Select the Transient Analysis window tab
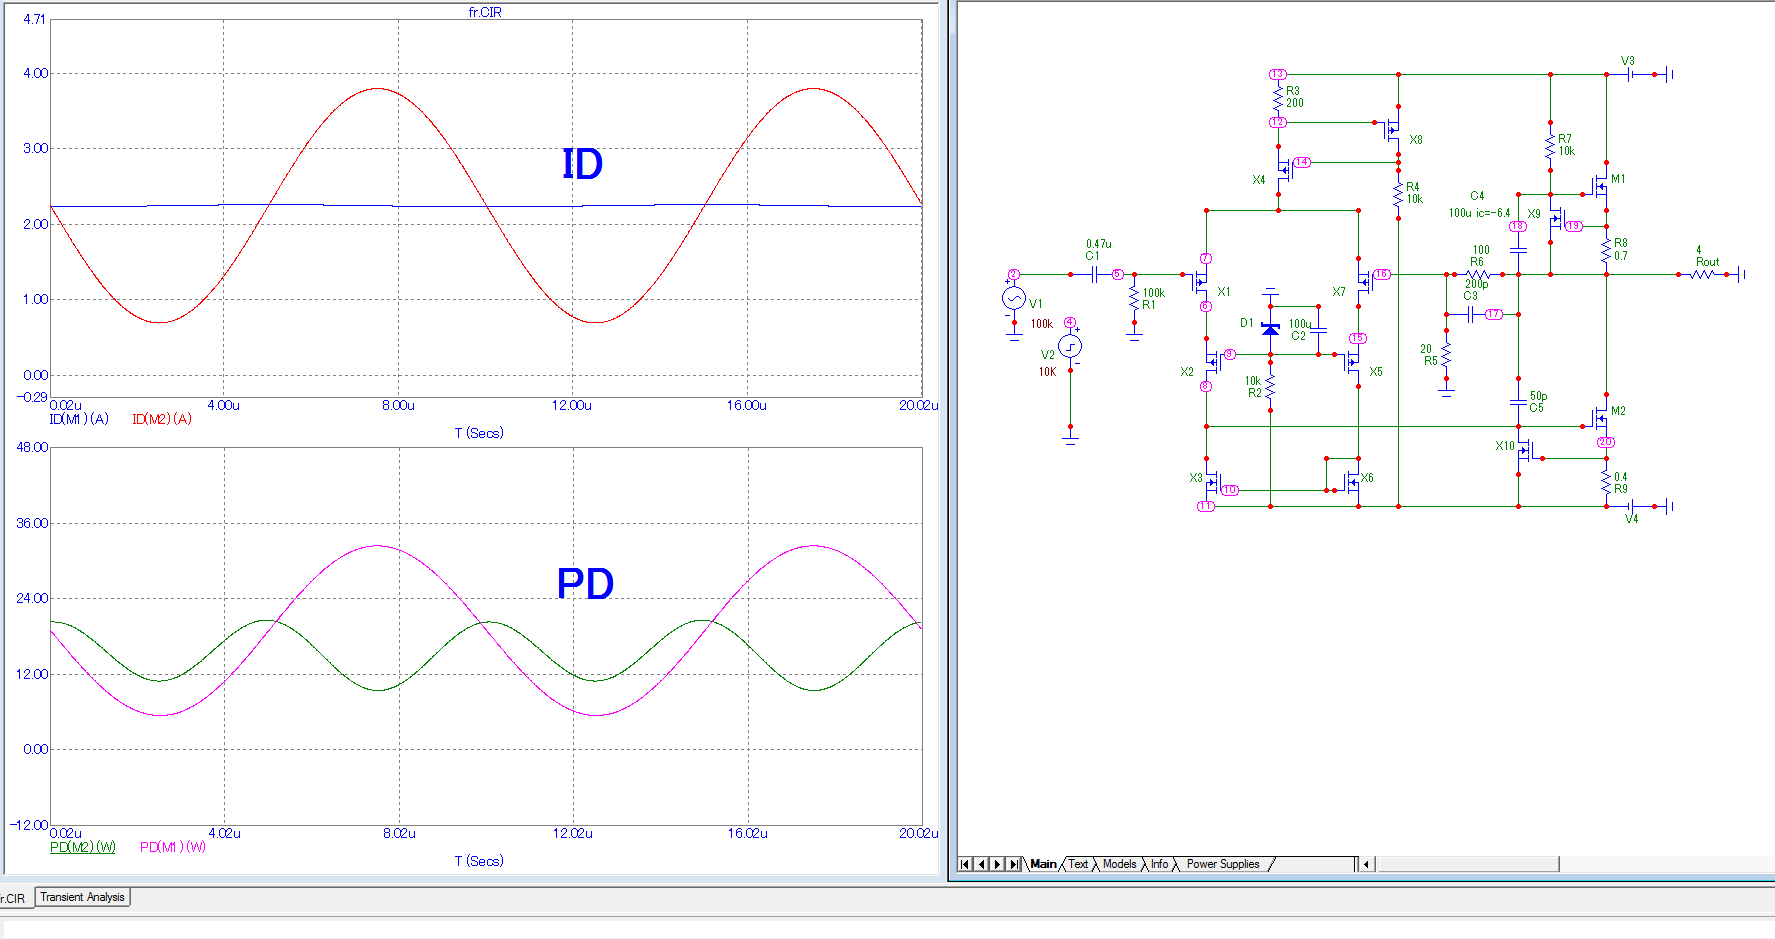Screen dimensions: 1775x939 point(83,897)
